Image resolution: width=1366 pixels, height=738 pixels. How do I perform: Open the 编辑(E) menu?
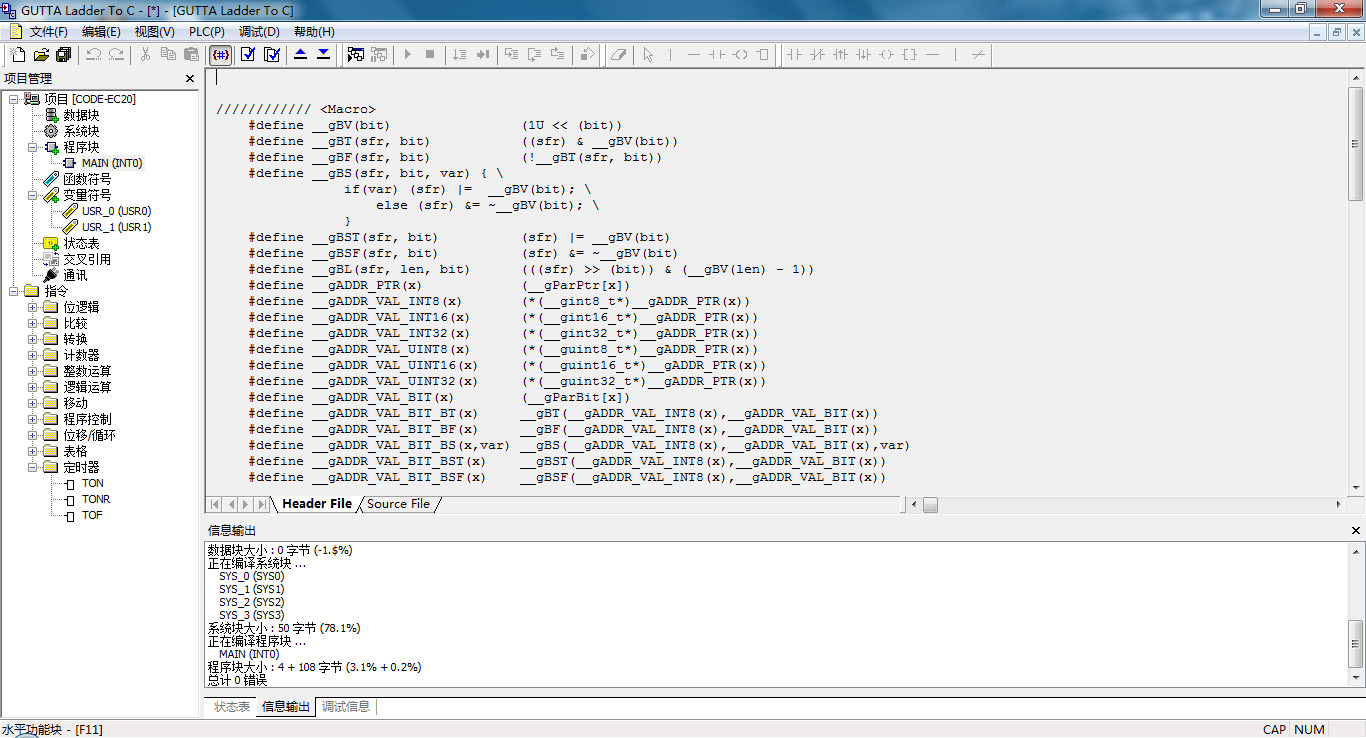click(x=101, y=32)
